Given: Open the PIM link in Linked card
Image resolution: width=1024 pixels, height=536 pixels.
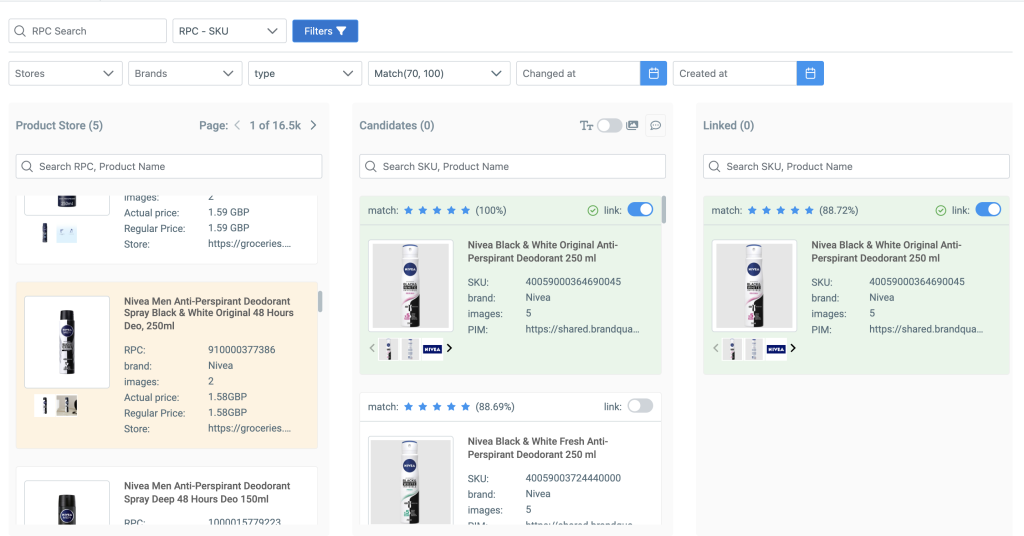Looking at the screenshot, I should (x=926, y=329).
